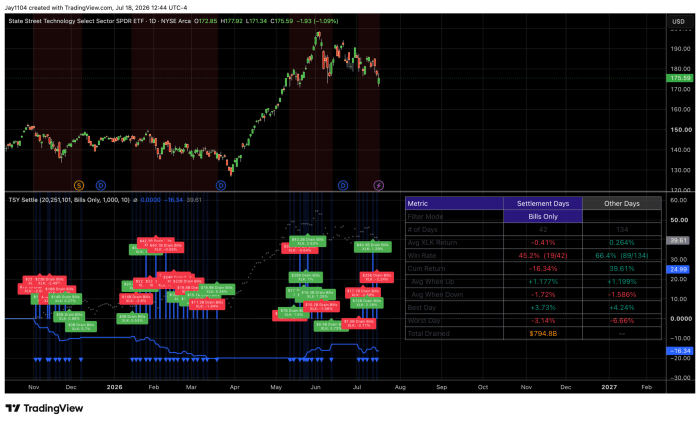Click the purple lightning event marker icon
The width and height of the screenshot is (700, 423).
tap(379, 185)
